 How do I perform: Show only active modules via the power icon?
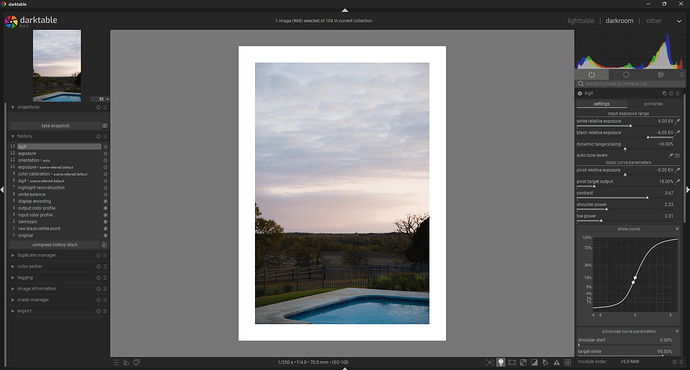coord(591,75)
